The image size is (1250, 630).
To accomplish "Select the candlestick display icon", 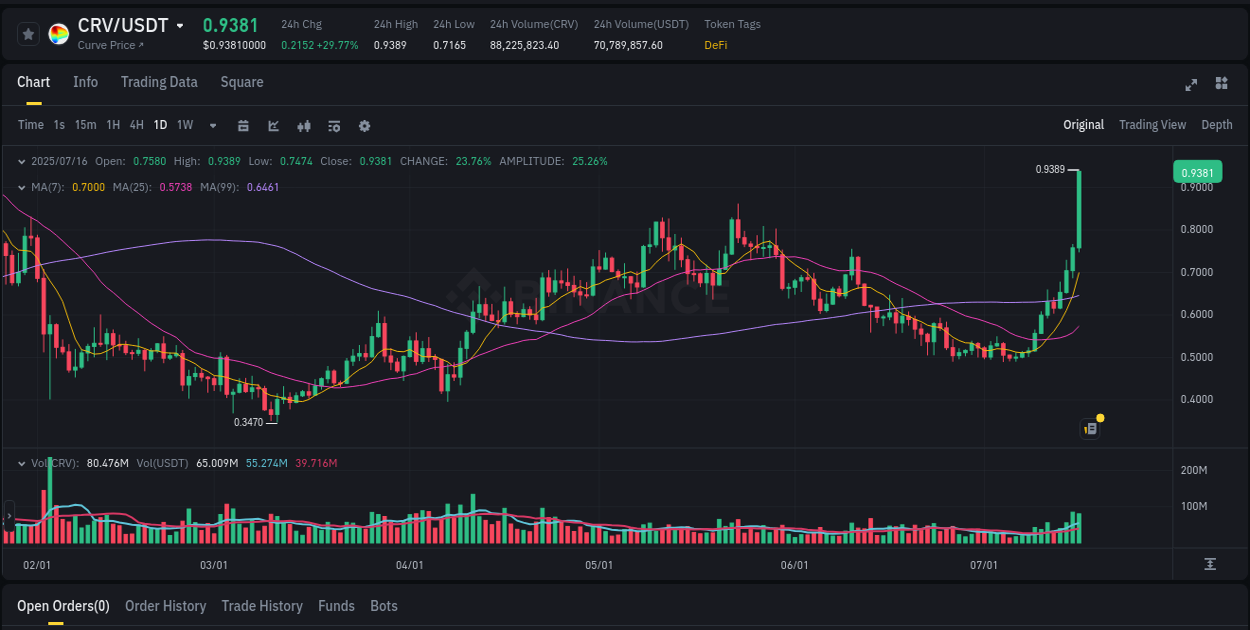I will [x=303, y=126].
